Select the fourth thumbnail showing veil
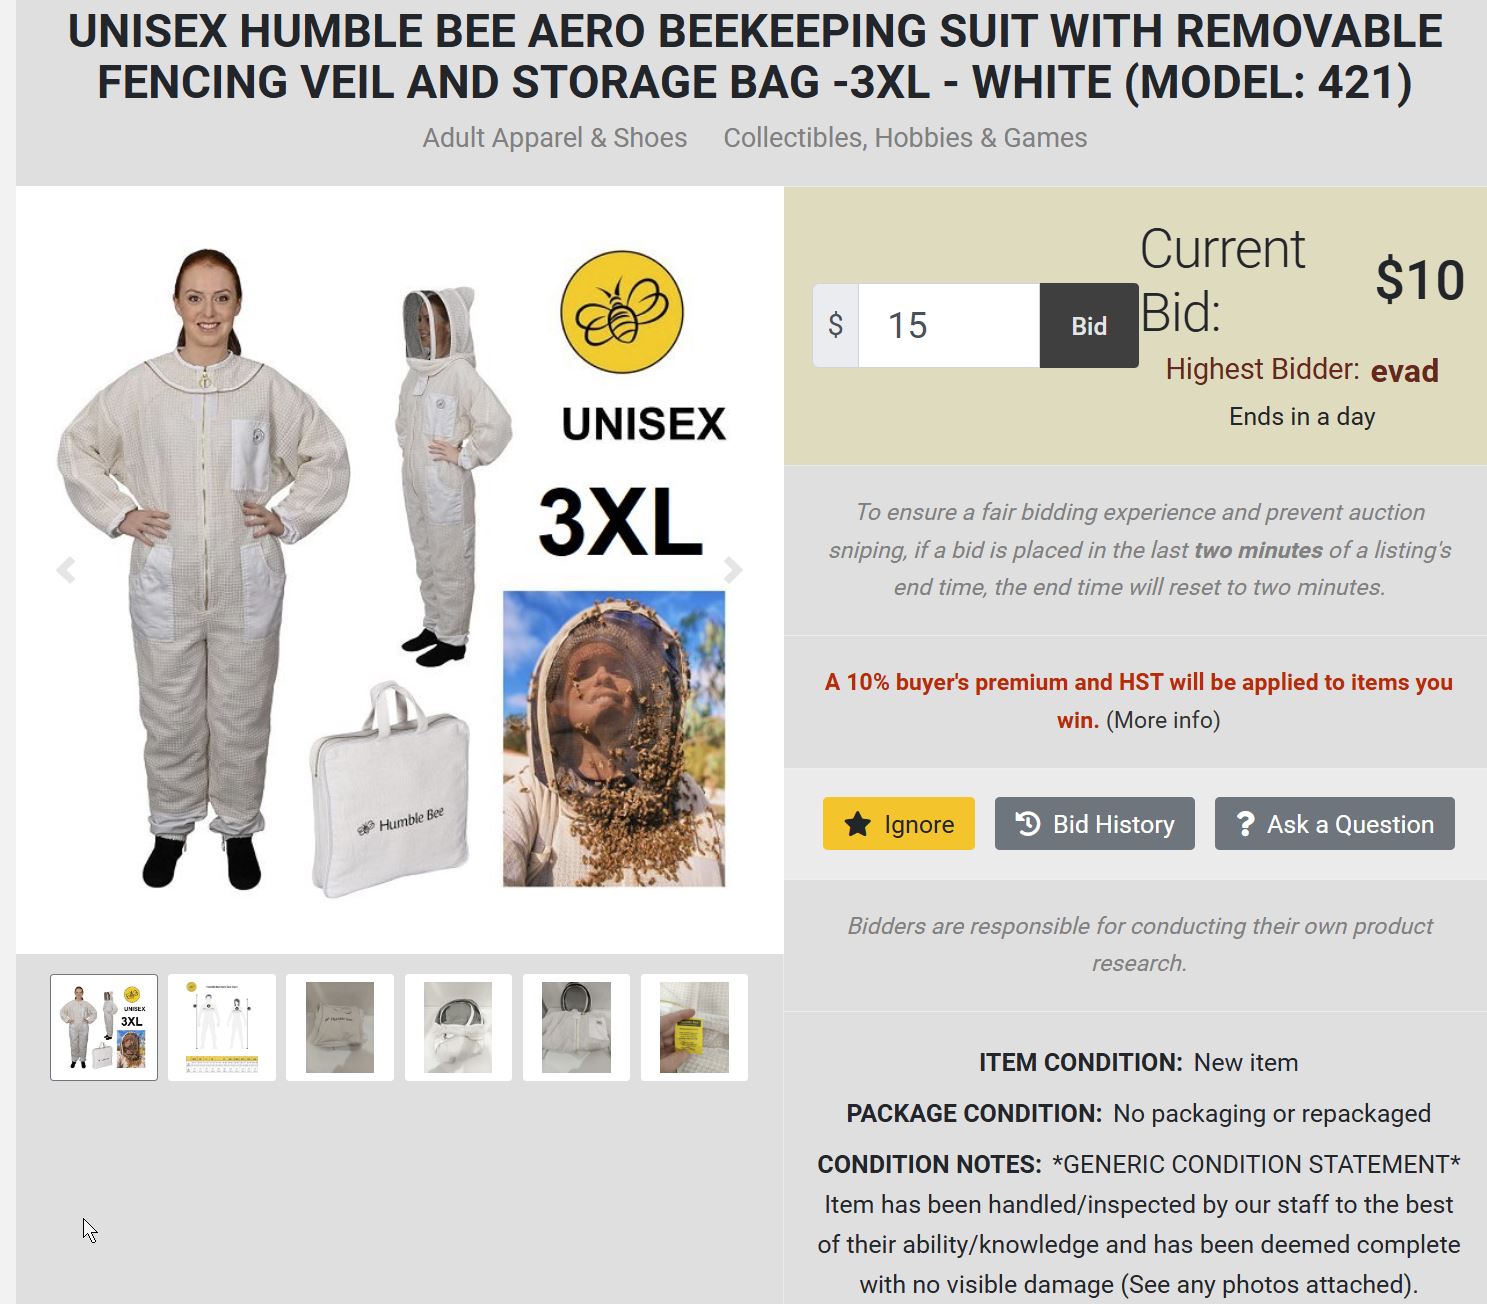The image size is (1487, 1304). 458,1027
